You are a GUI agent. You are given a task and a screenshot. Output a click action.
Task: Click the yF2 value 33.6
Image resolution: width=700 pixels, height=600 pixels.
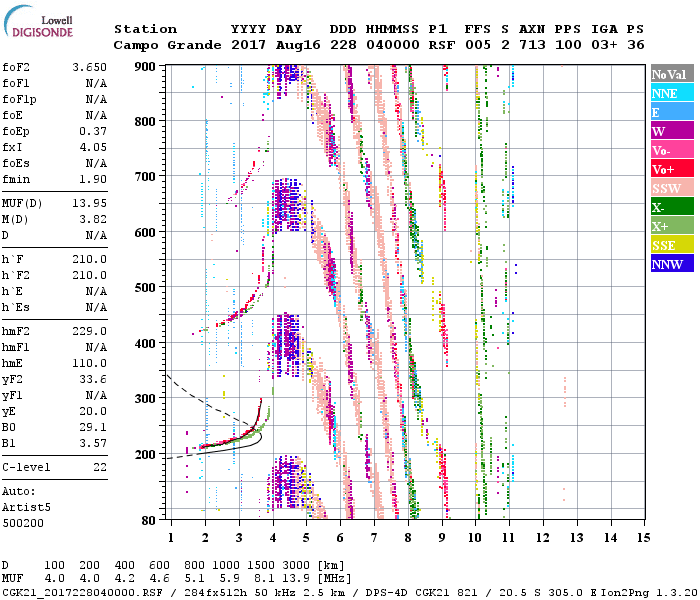pos(93,379)
